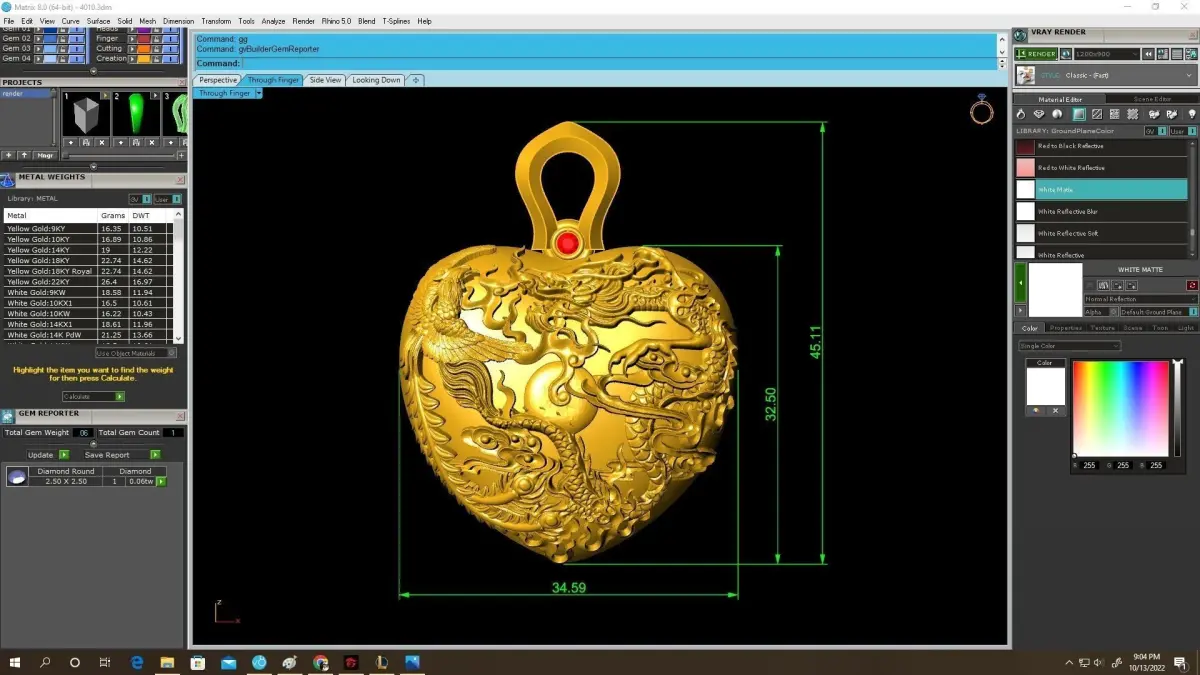Toggle the Gem 03 layer lock
The height and width of the screenshot is (675, 1200).
click(63, 48)
